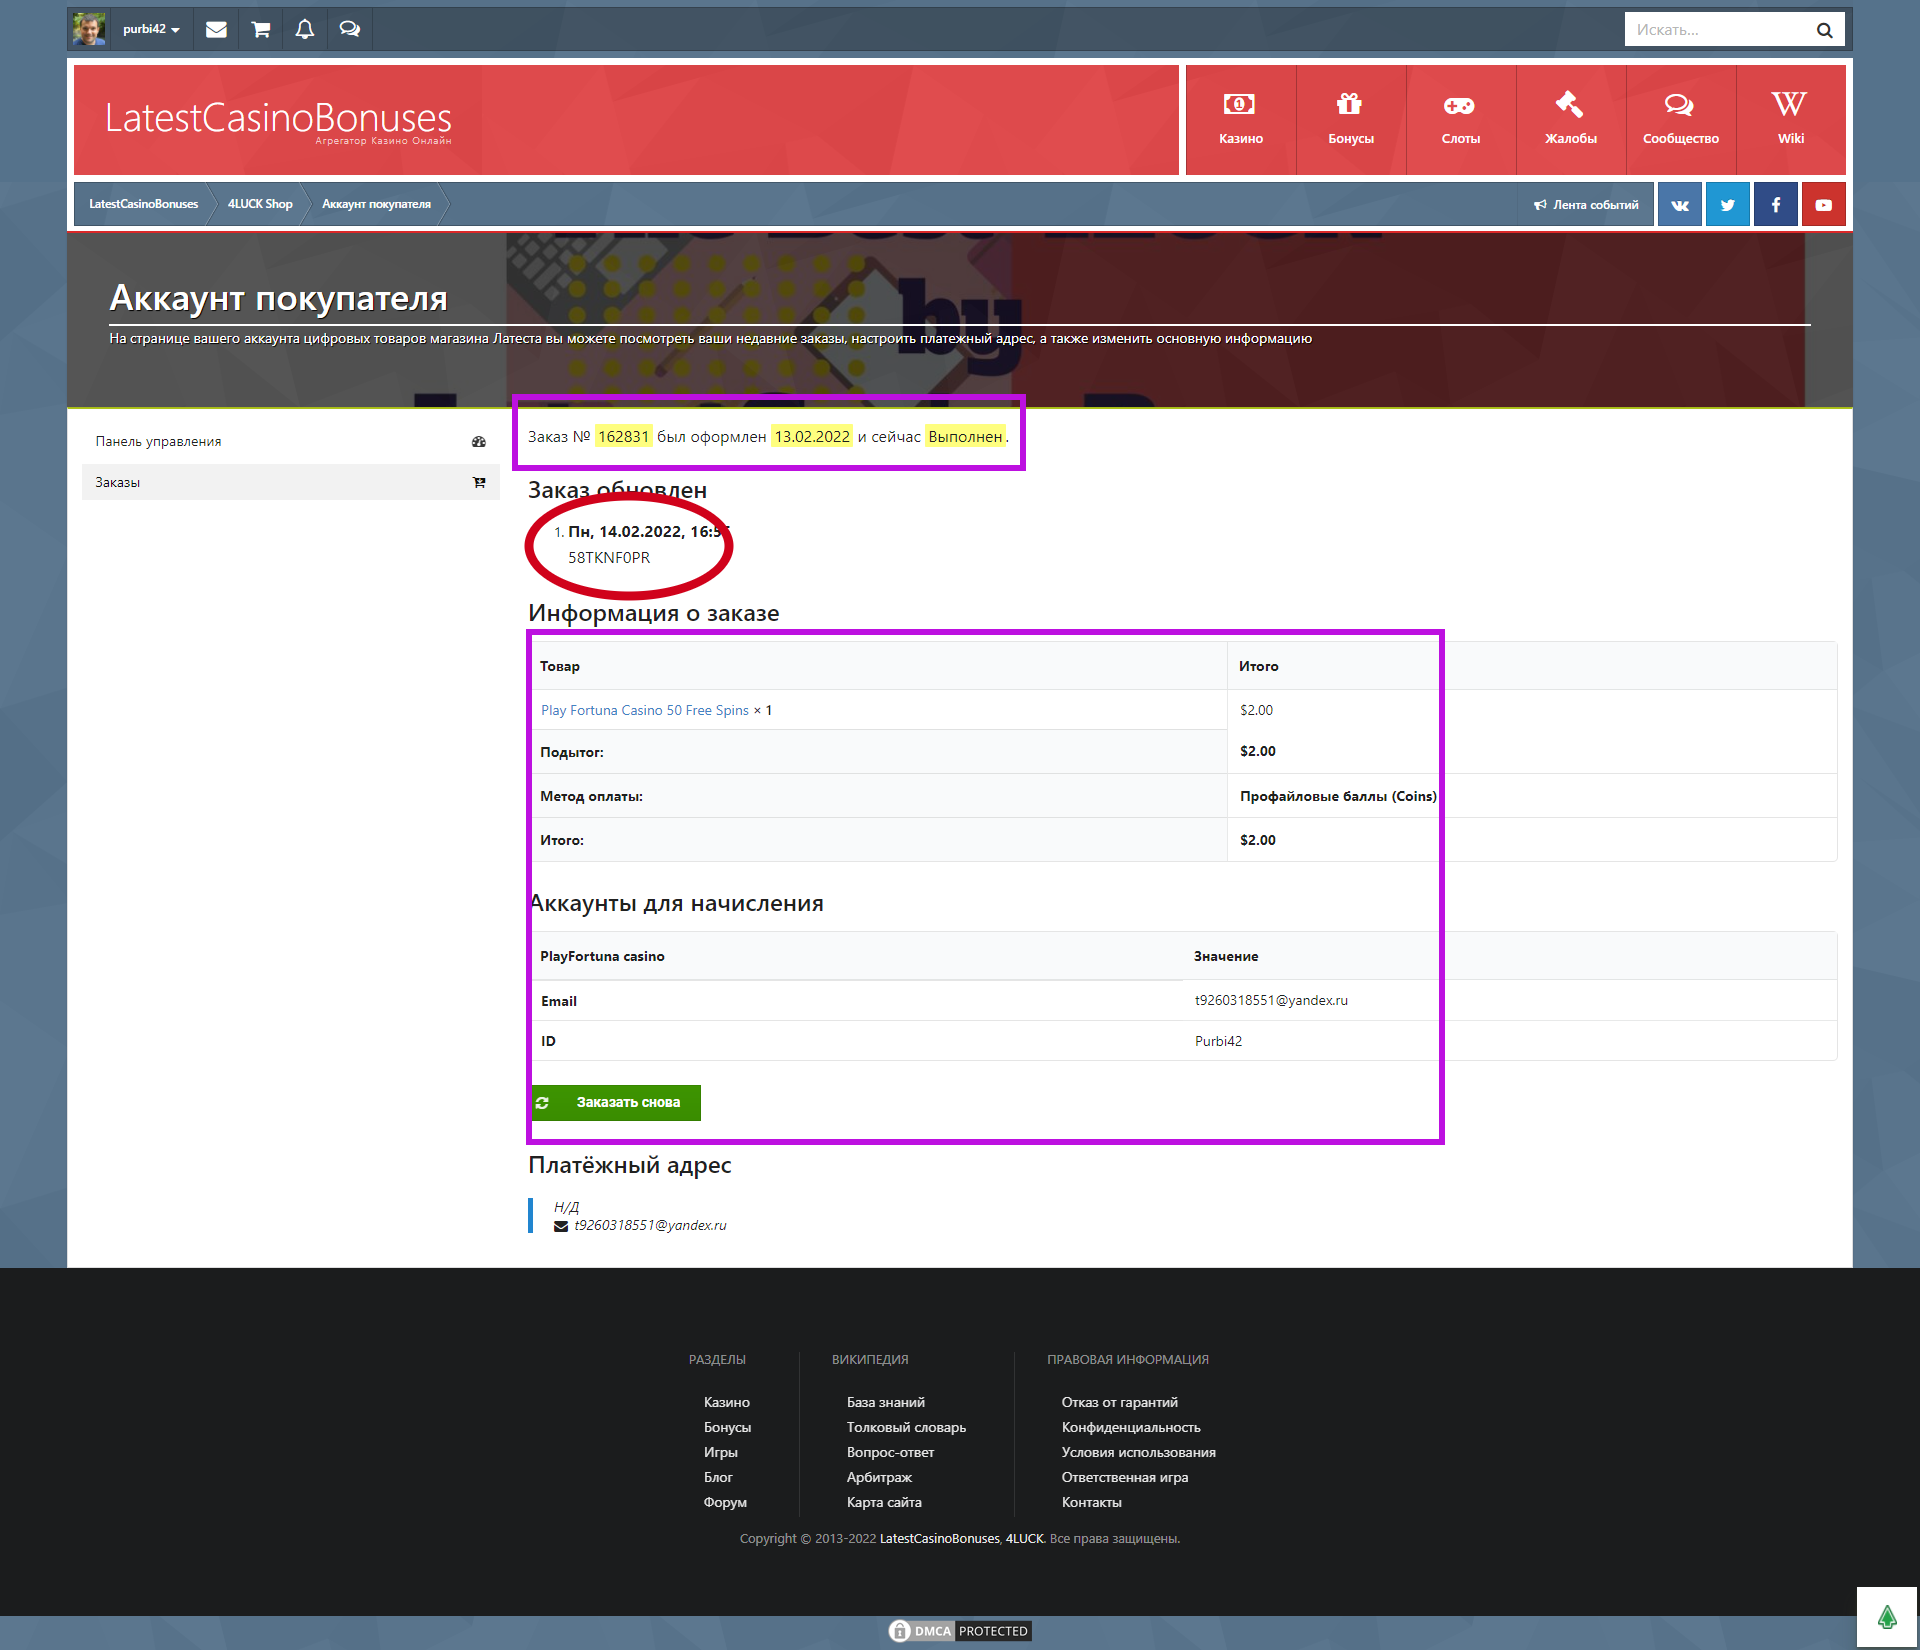Open the mail envelope icon in top bar

coord(216,29)
